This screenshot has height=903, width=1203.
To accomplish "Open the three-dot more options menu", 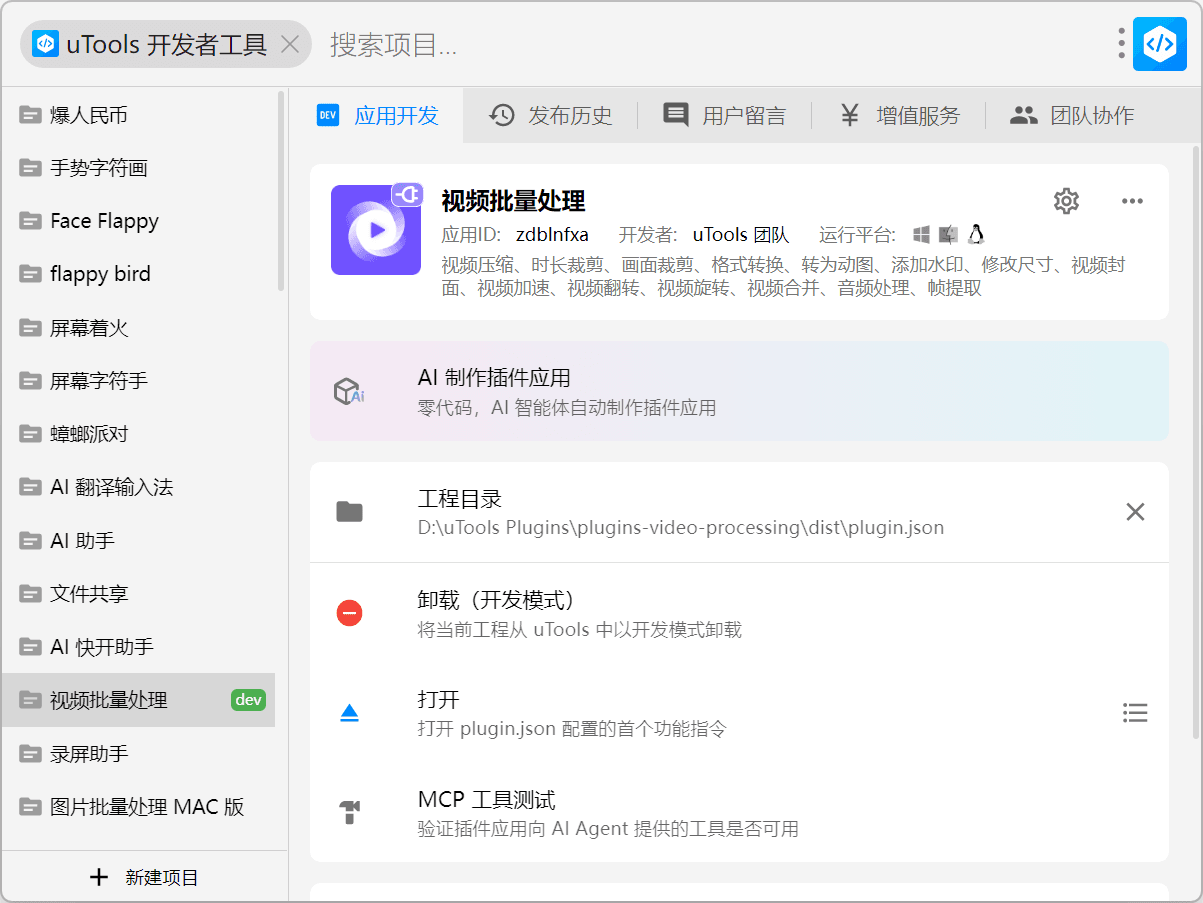I will coord(1132,201).
